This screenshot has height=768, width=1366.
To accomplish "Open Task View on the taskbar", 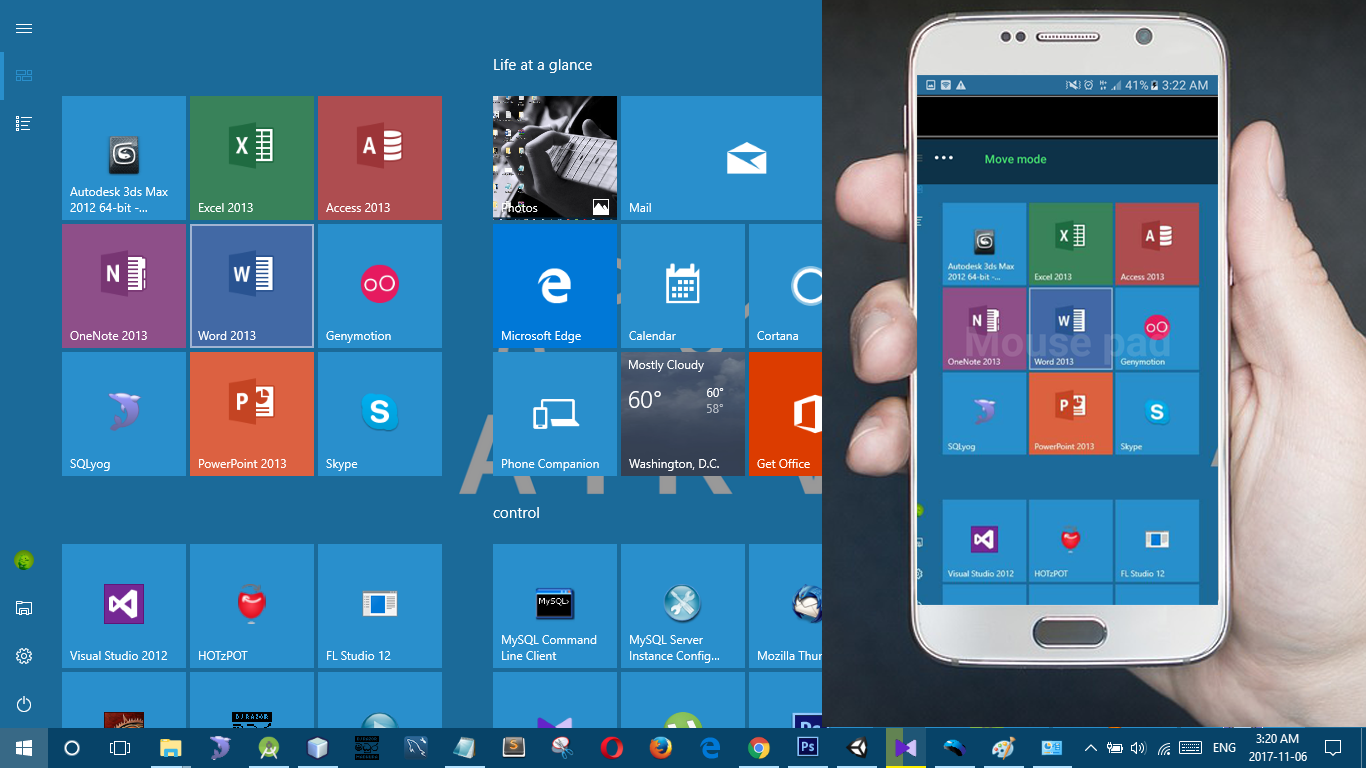I will pos(120,748).
